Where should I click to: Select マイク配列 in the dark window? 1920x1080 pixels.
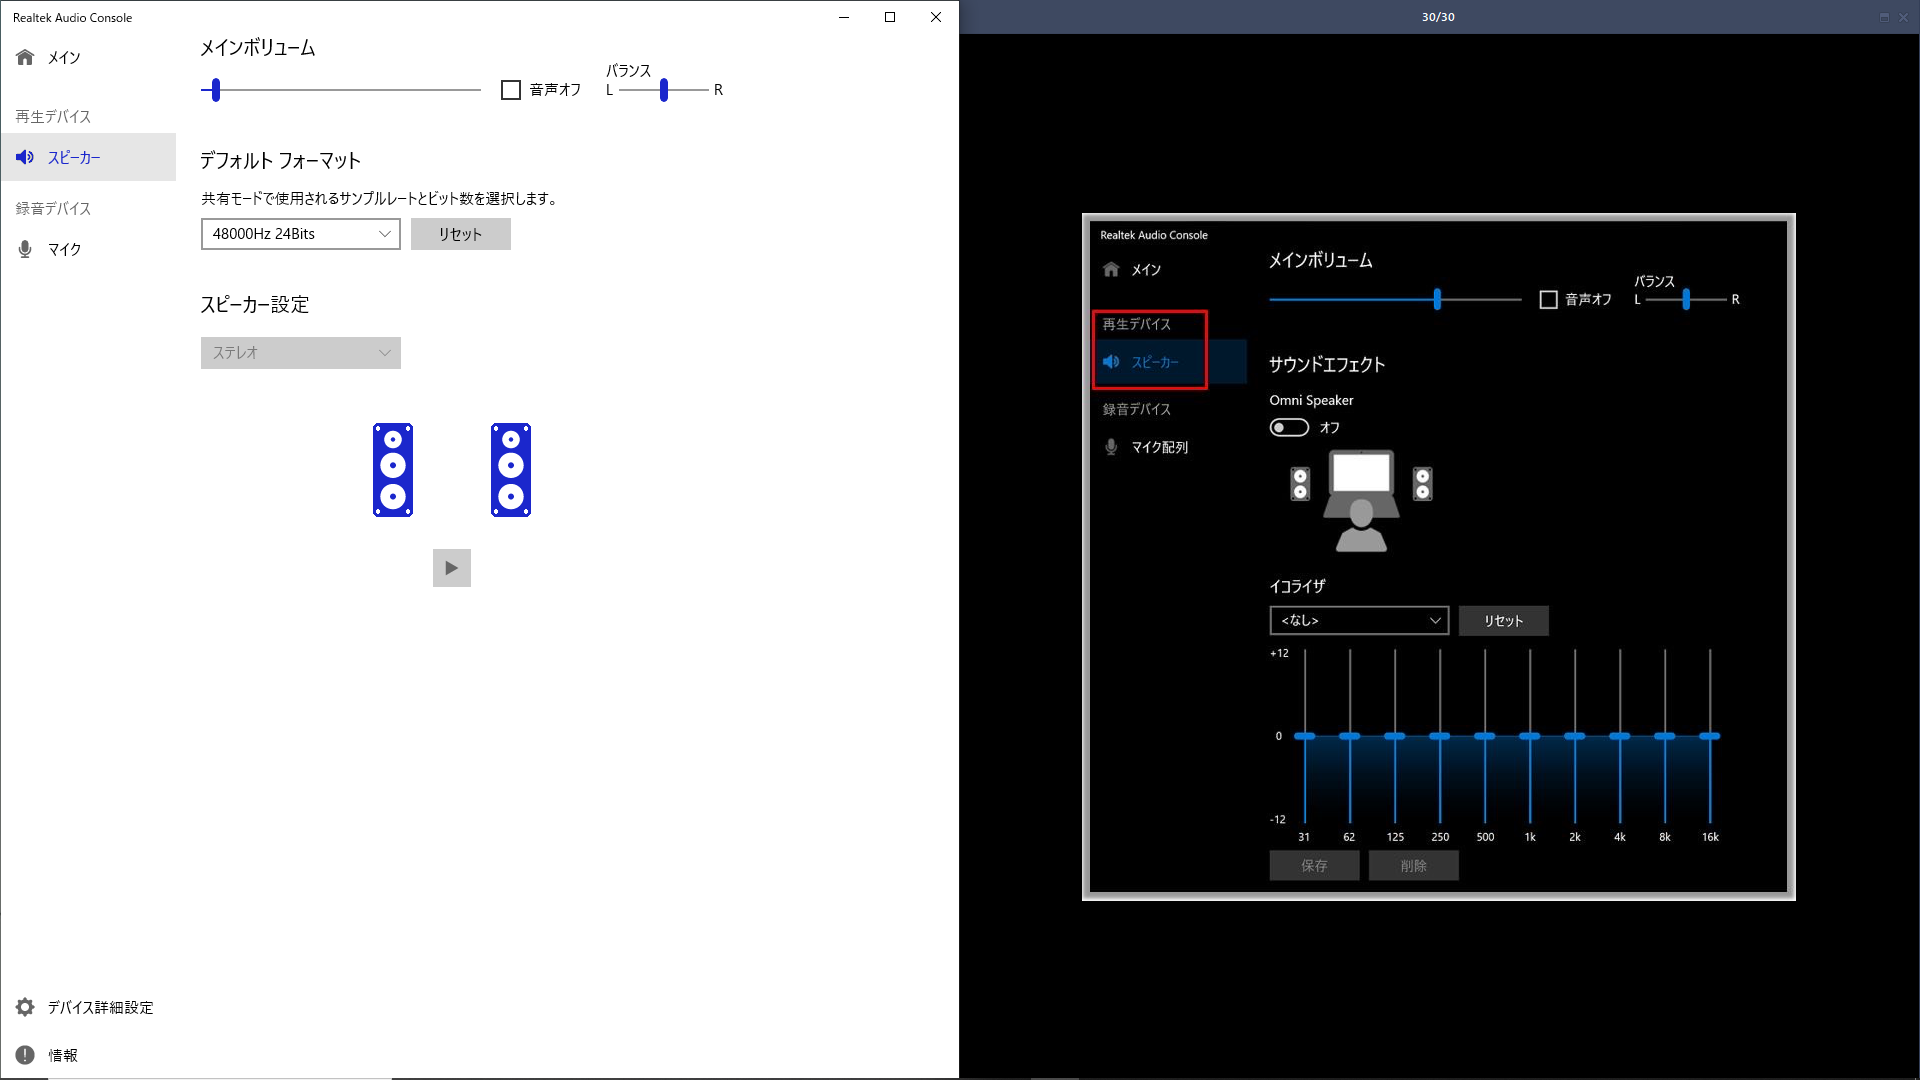tap(1160, 447)
